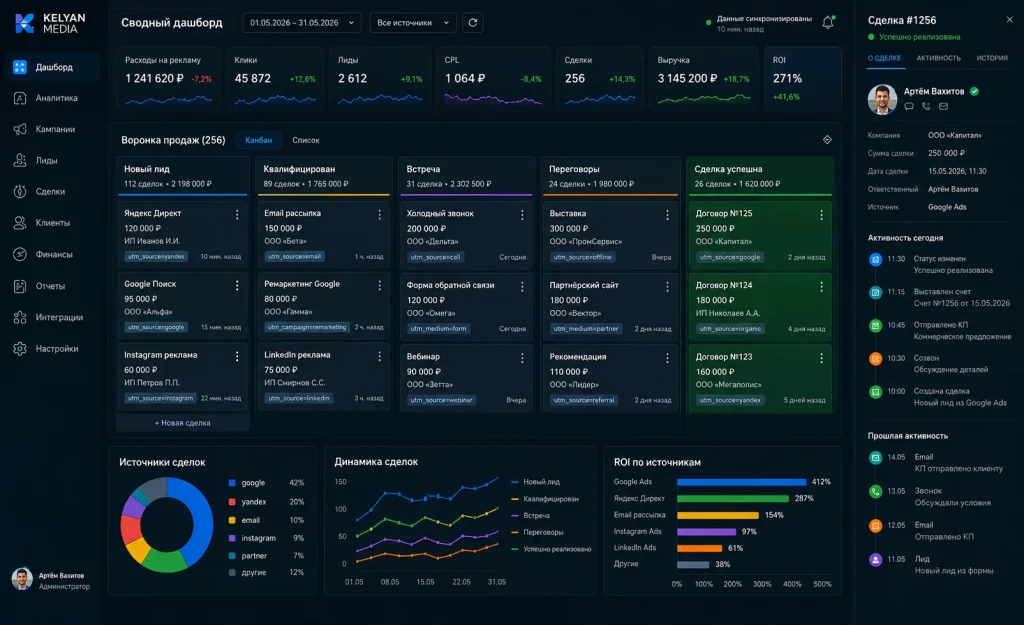Screen dimensions: 1024x625
Task: Click the yandex red legend swatch
Action: (232, 502)
